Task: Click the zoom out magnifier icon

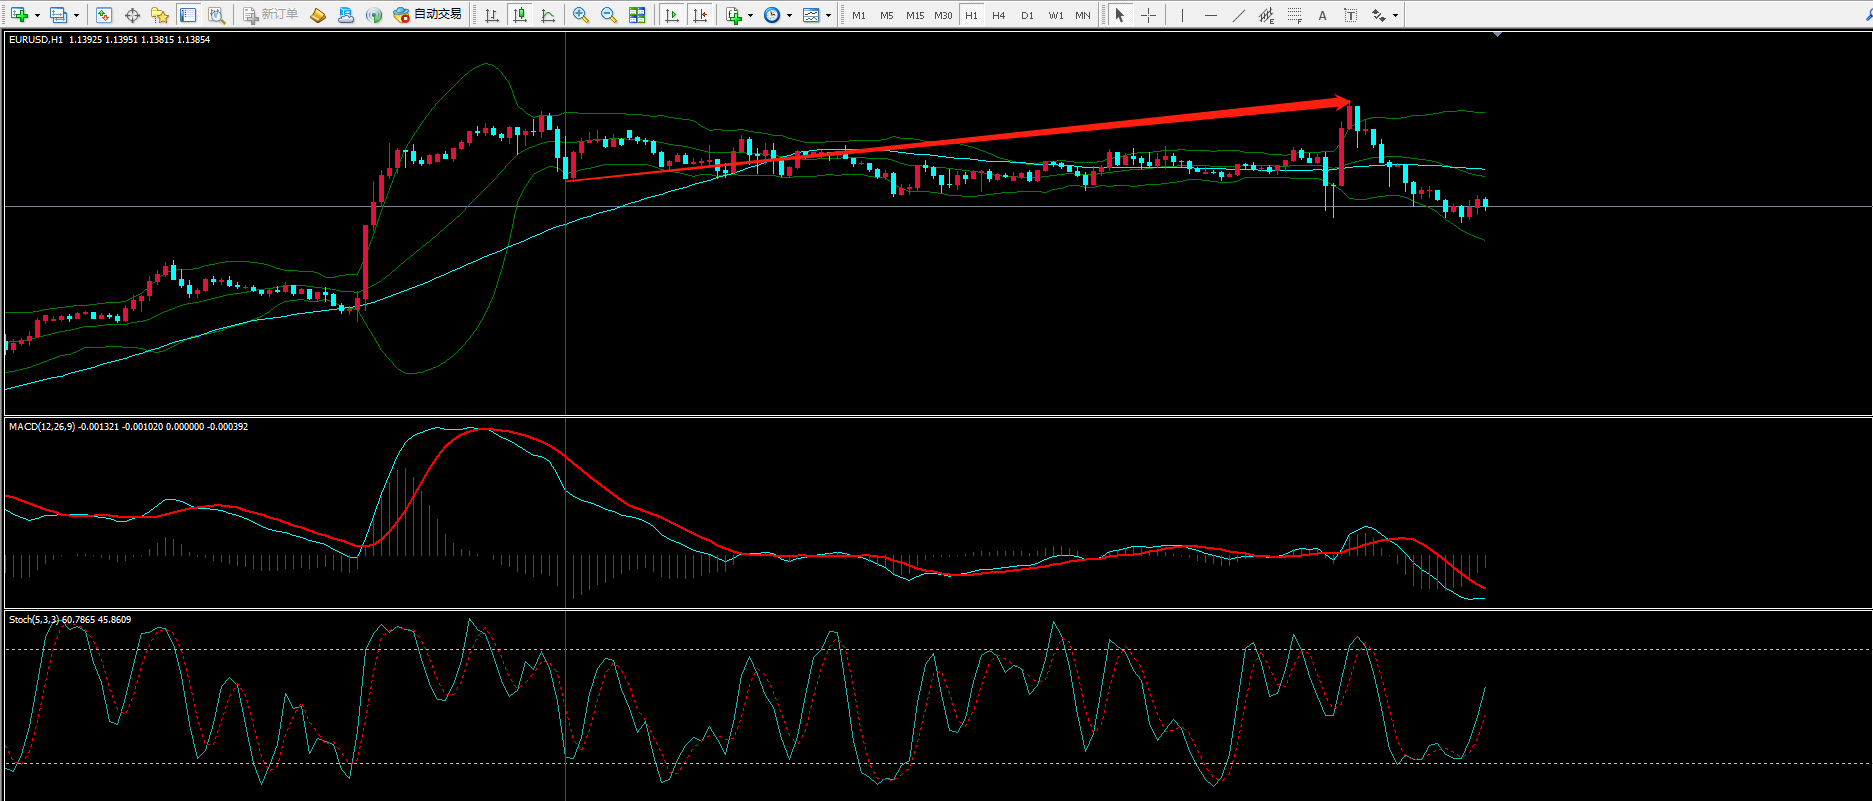Action: 608,15
